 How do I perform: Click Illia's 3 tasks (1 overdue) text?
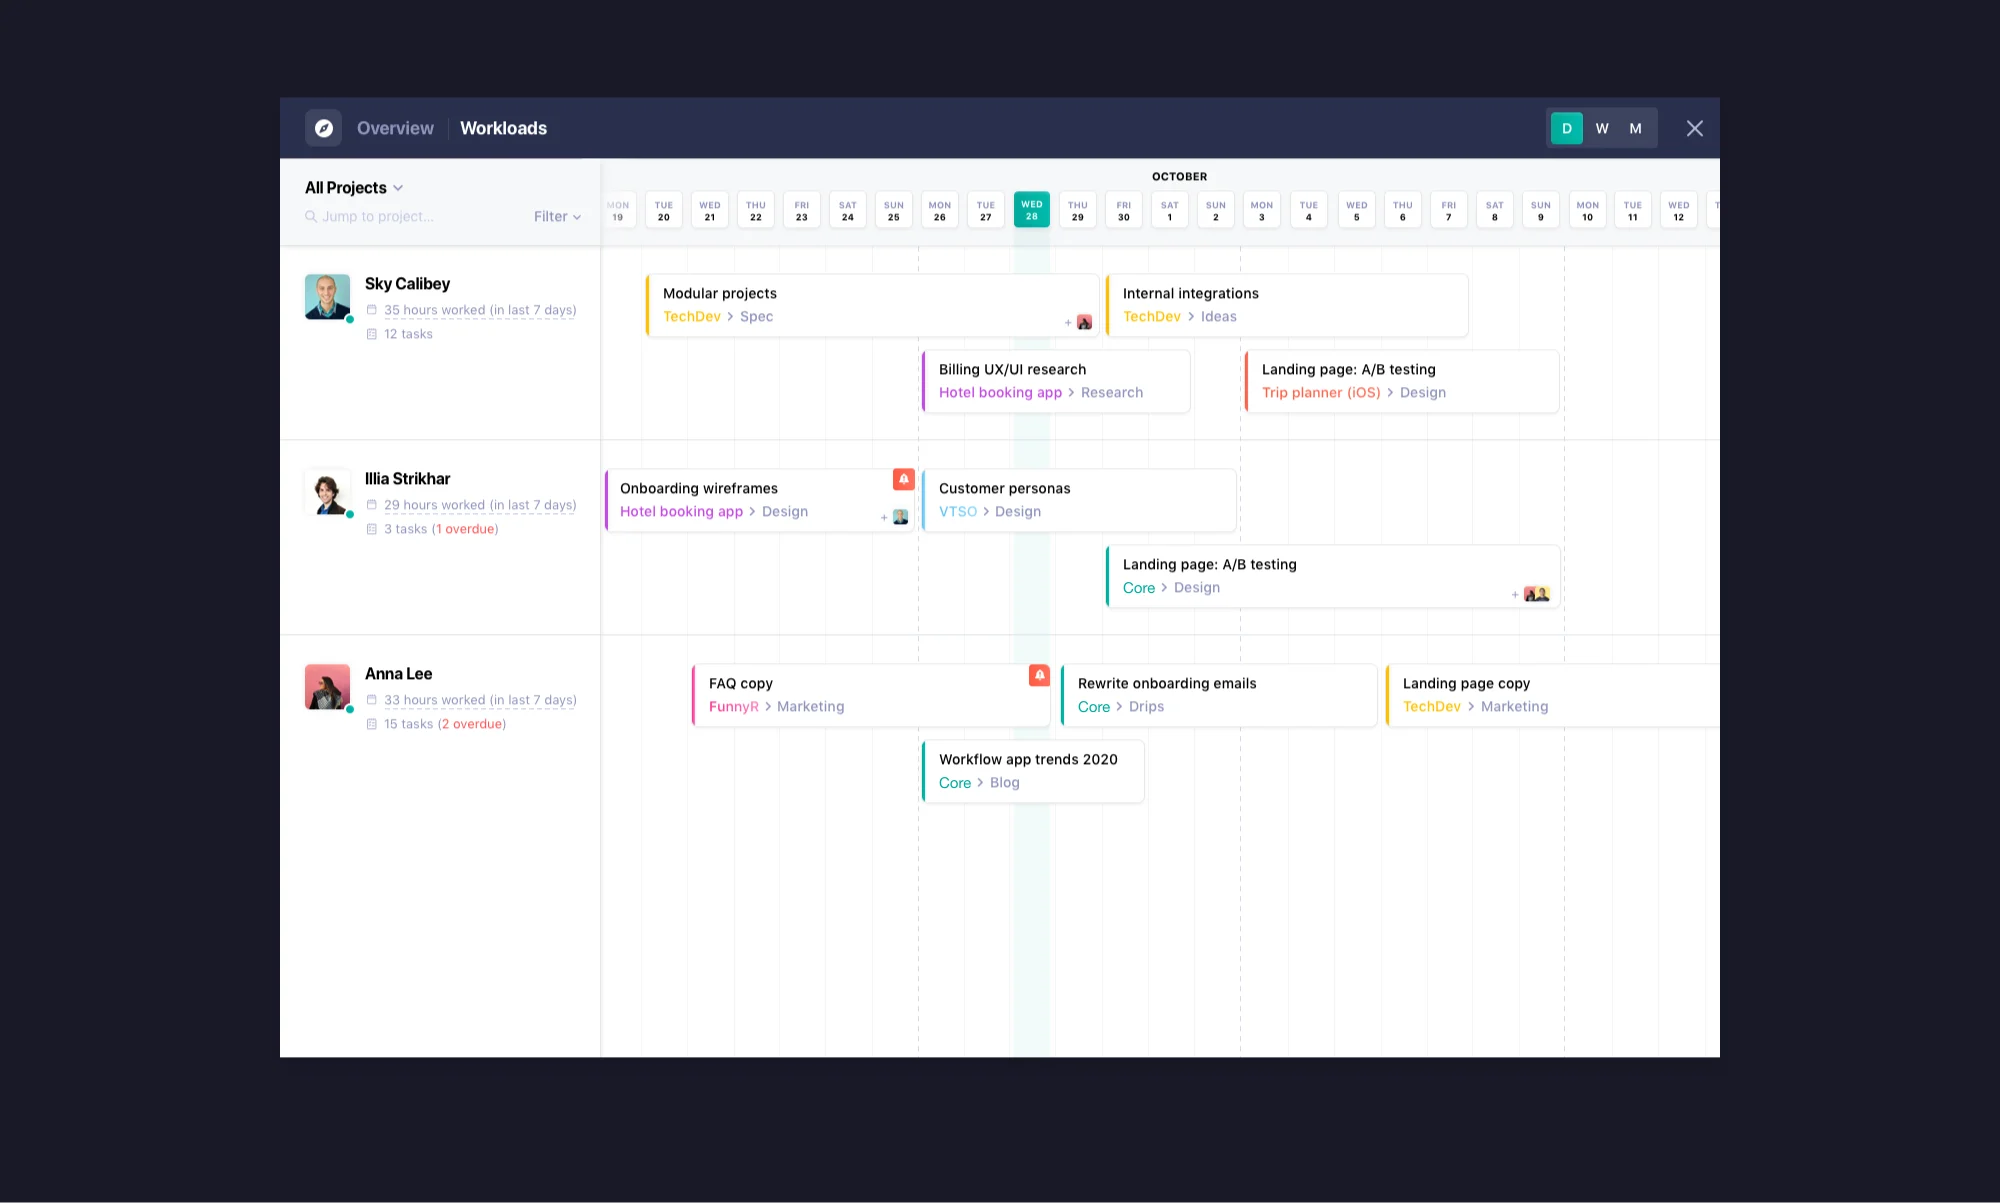click(441, 529)
